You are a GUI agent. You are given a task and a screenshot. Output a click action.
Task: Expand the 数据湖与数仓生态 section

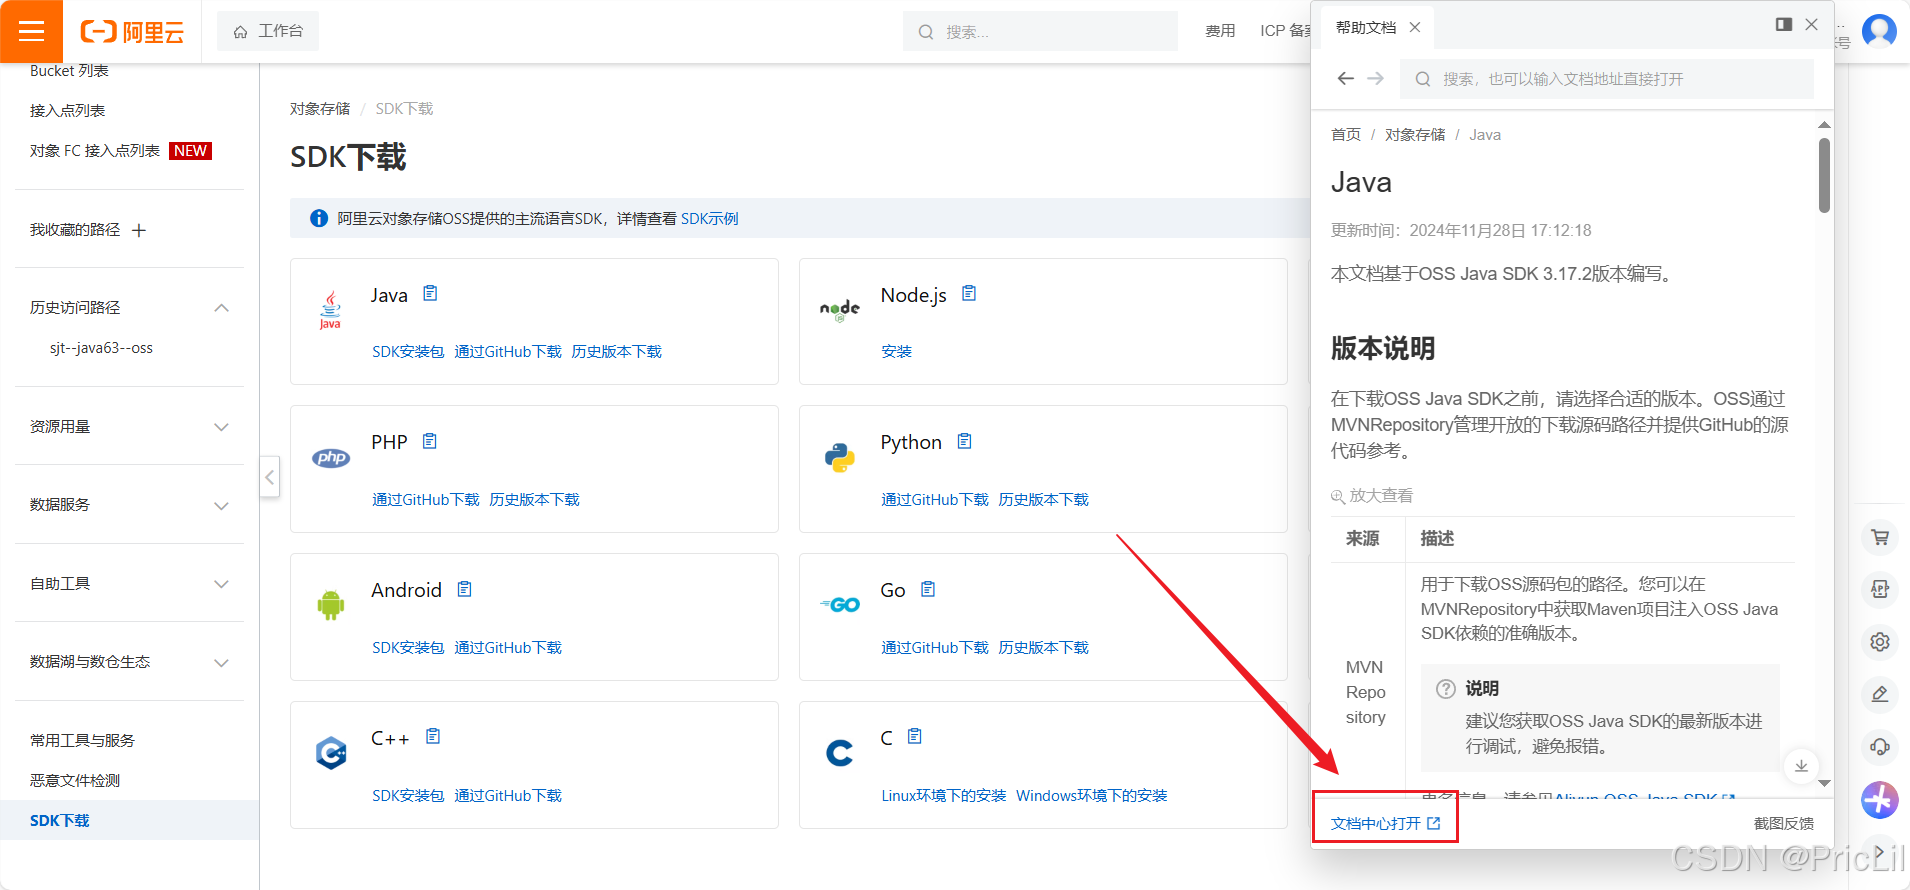[x=222, y=662]
